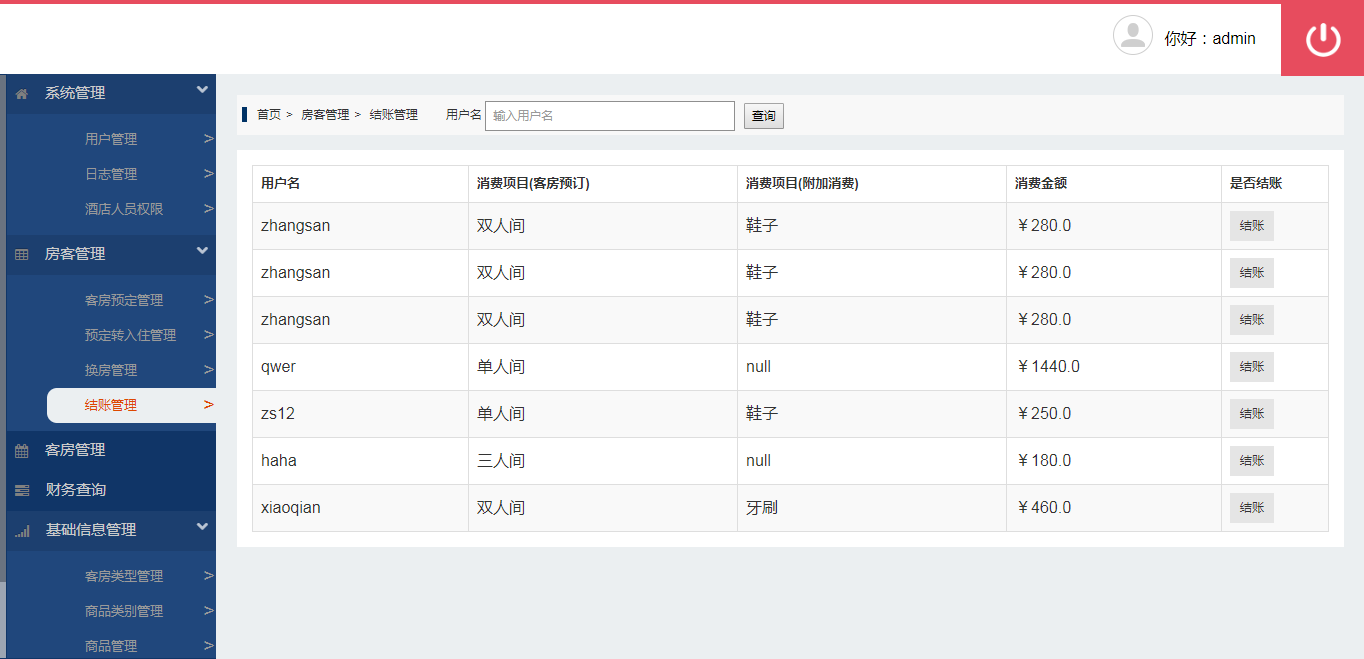
Task: Click the 房客管理 breadcrumb link
Action: 325,115
